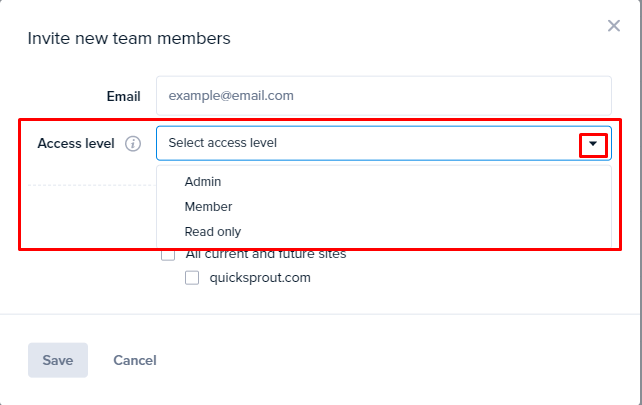The height and width of the screenshot is (405, 642).
Task: Choose Member from the access level list
Action: [x=208, y=206]
